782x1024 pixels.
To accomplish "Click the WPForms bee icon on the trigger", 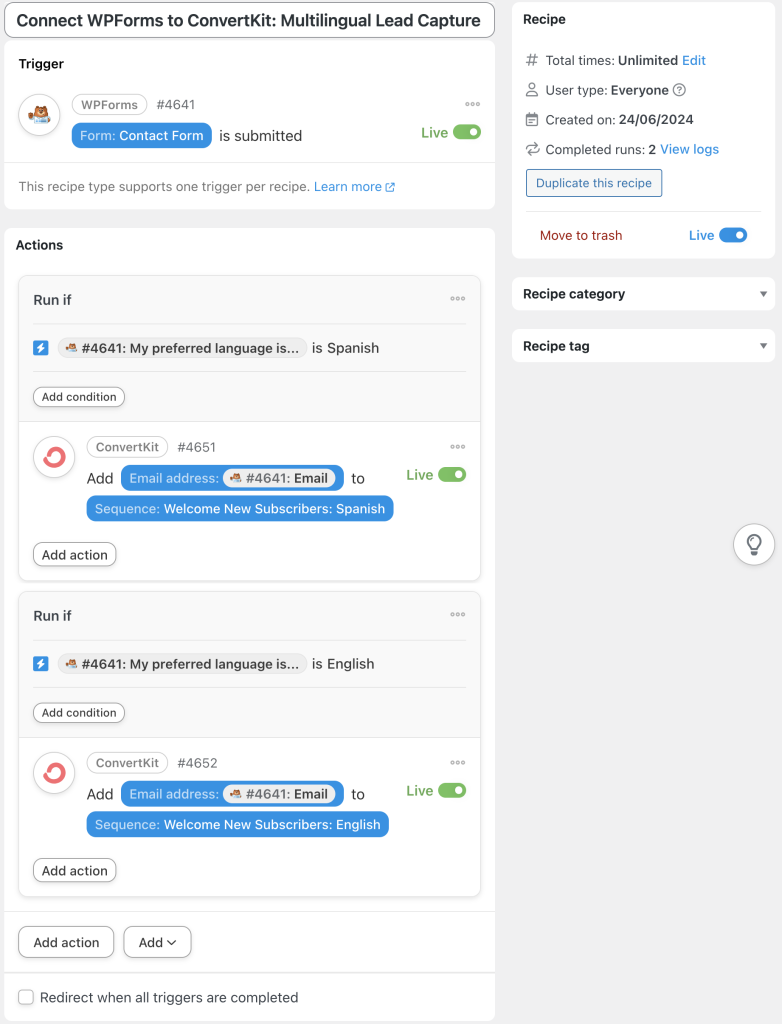I will coord(38,116).
